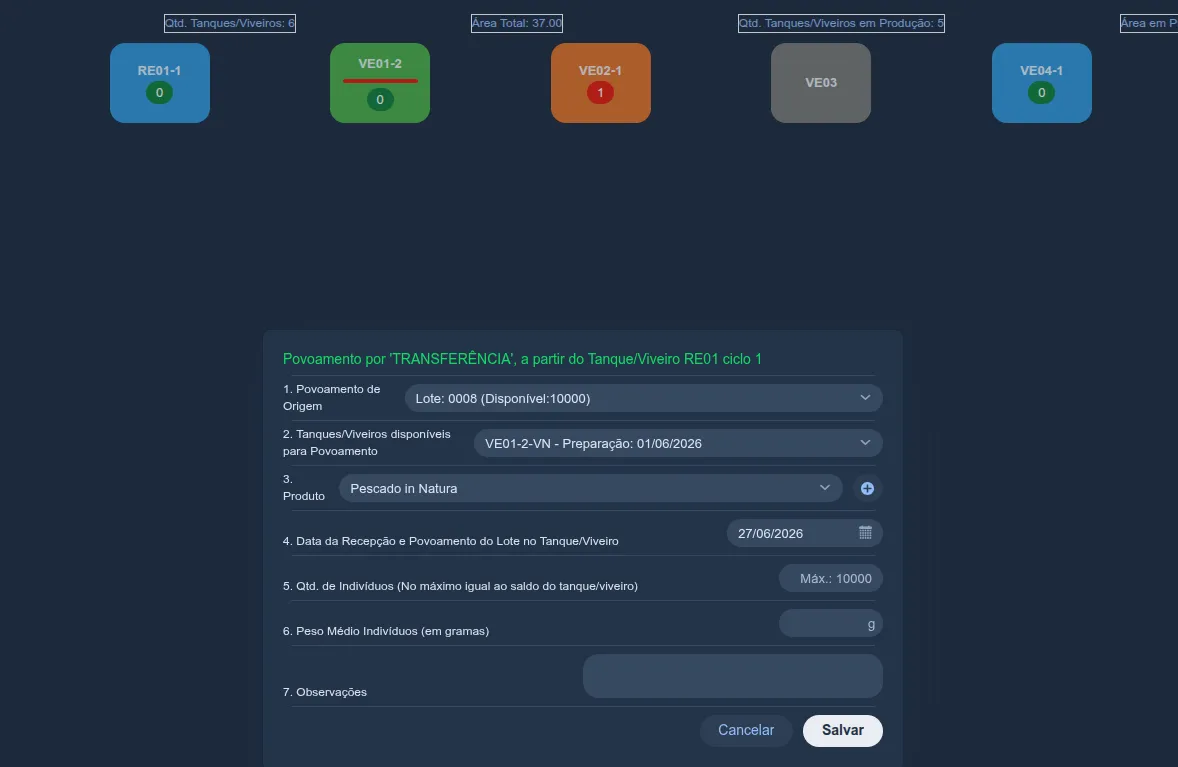Open the orange VE02-1 tank card

click(600, 83)
